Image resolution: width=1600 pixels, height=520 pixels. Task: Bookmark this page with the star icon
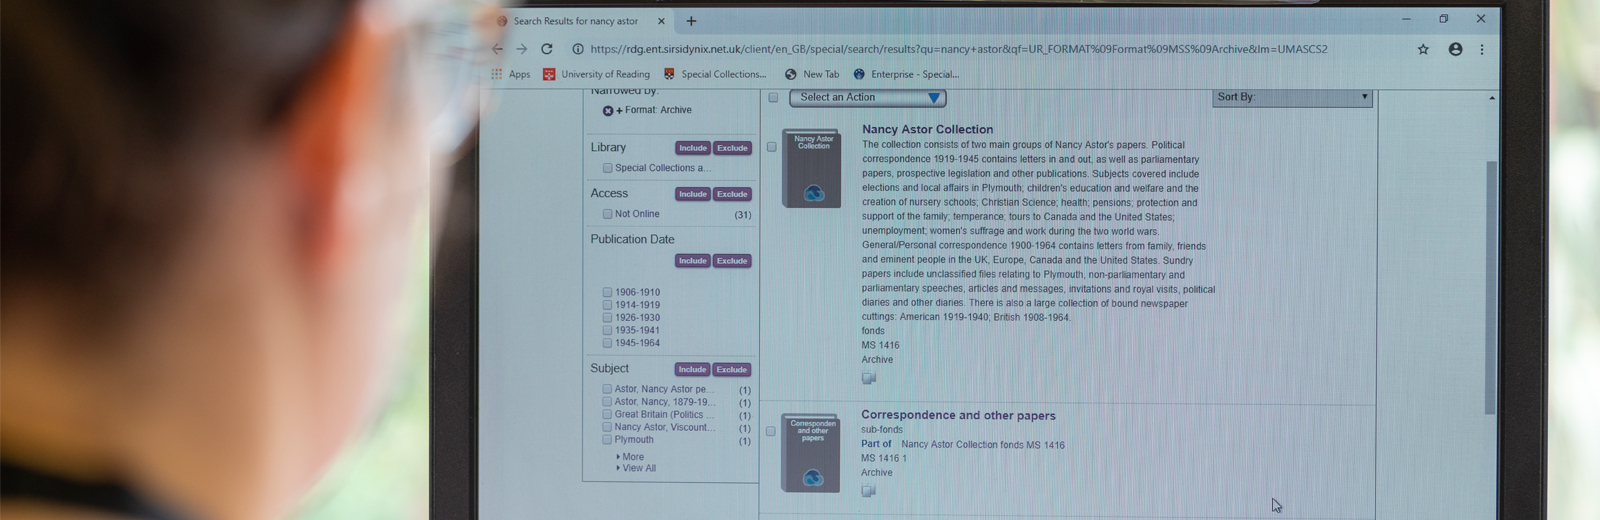coord(1423,49)
